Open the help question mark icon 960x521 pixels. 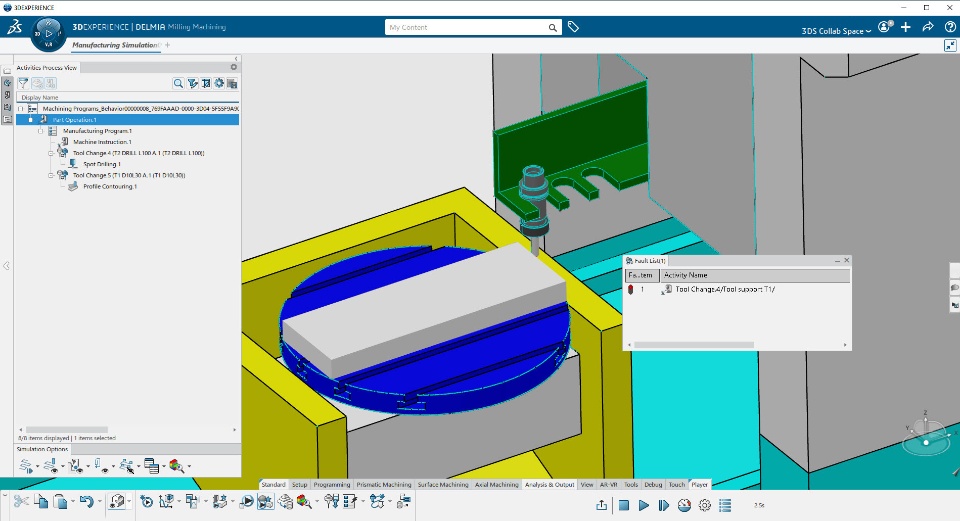tap(950, 27)
